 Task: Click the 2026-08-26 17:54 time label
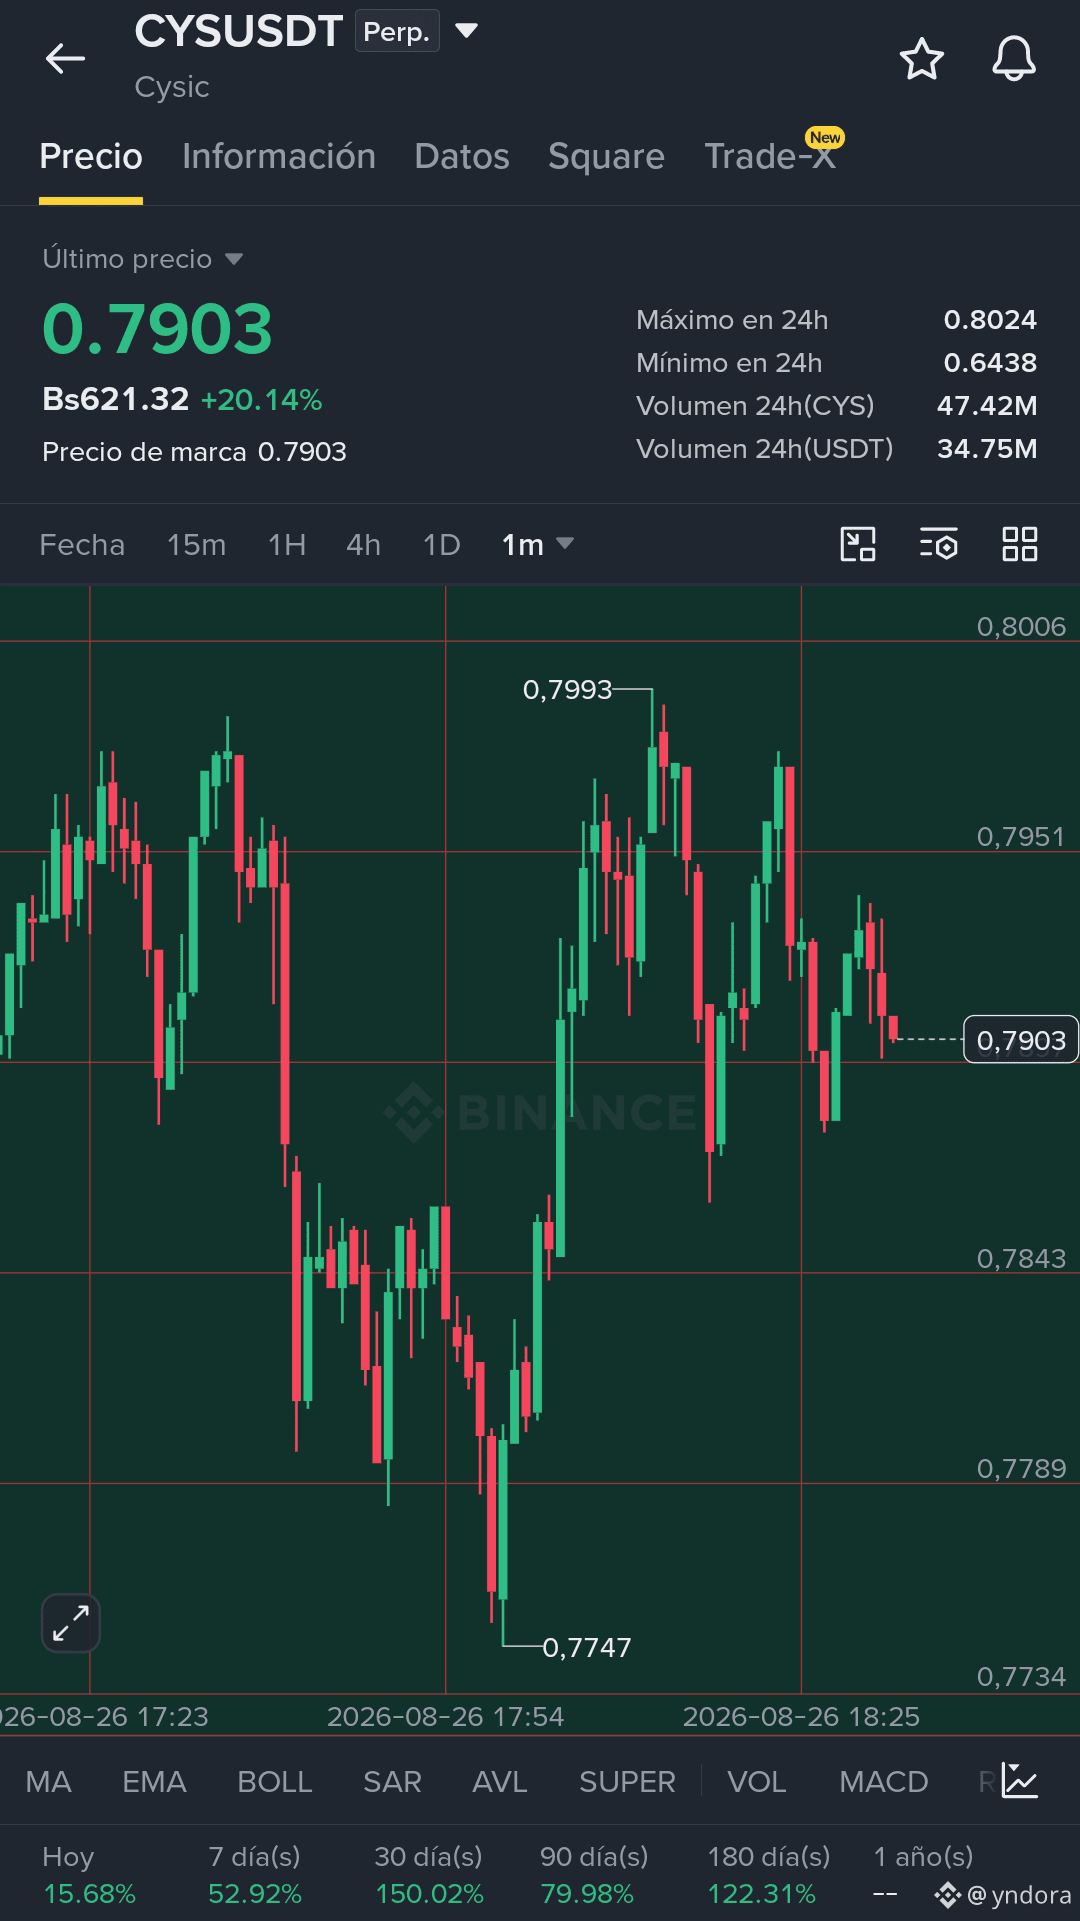pos(445,1716)
